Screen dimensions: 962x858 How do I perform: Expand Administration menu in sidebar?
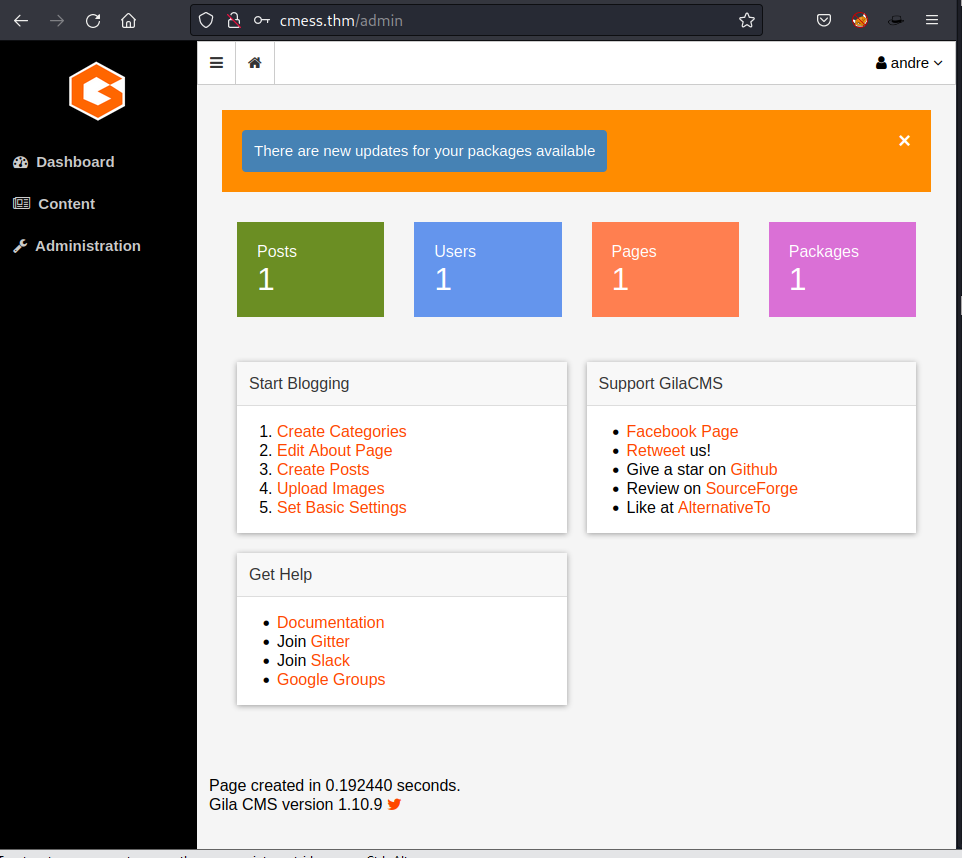click(88, 246)
